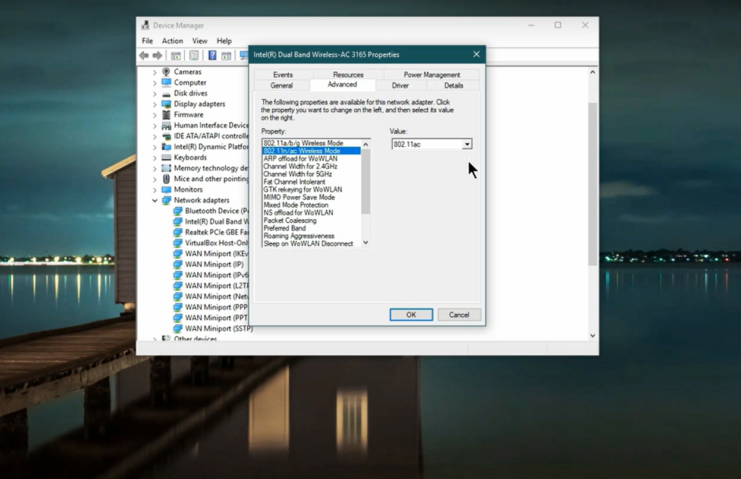Toggle the show/hide action pane toolbar icon
This screenshot has width=741, height=479.
(x=226, y=56)
